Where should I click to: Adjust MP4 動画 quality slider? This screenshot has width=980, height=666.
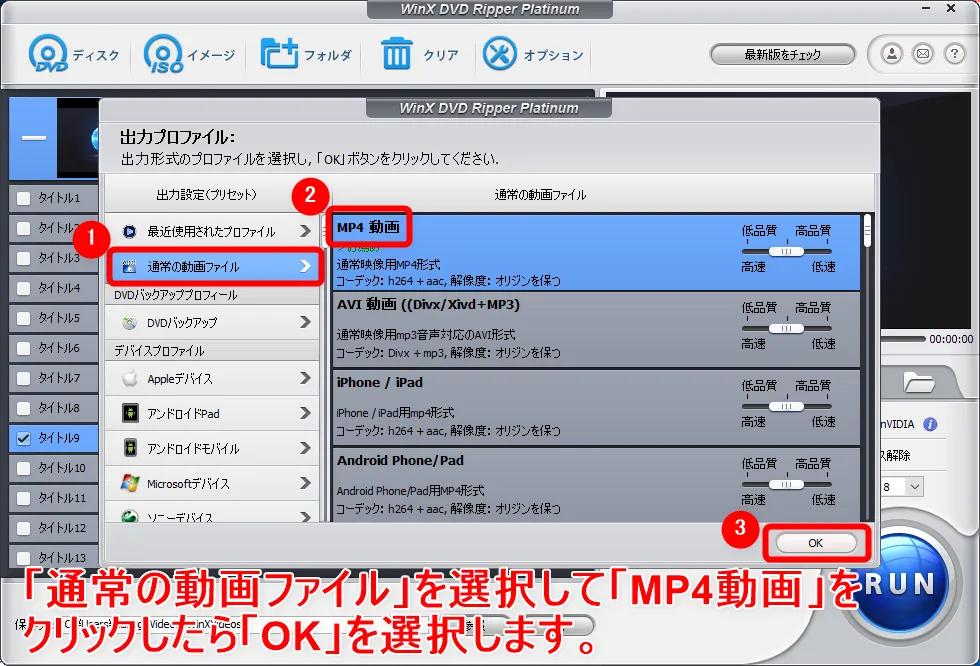click(x=786, y=251)
